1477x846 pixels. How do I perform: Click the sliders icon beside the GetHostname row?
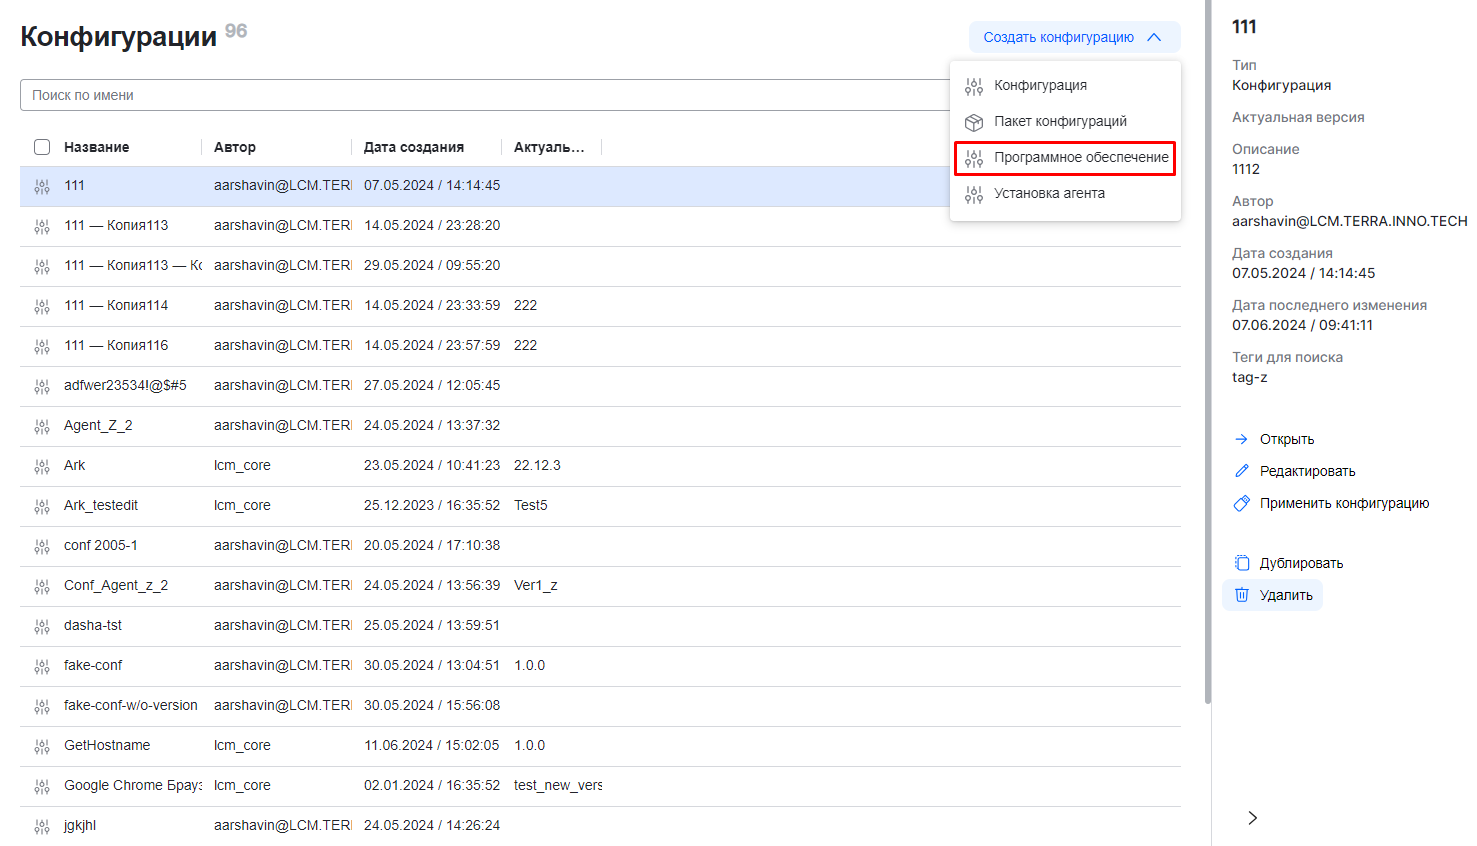tap(42, 746)
